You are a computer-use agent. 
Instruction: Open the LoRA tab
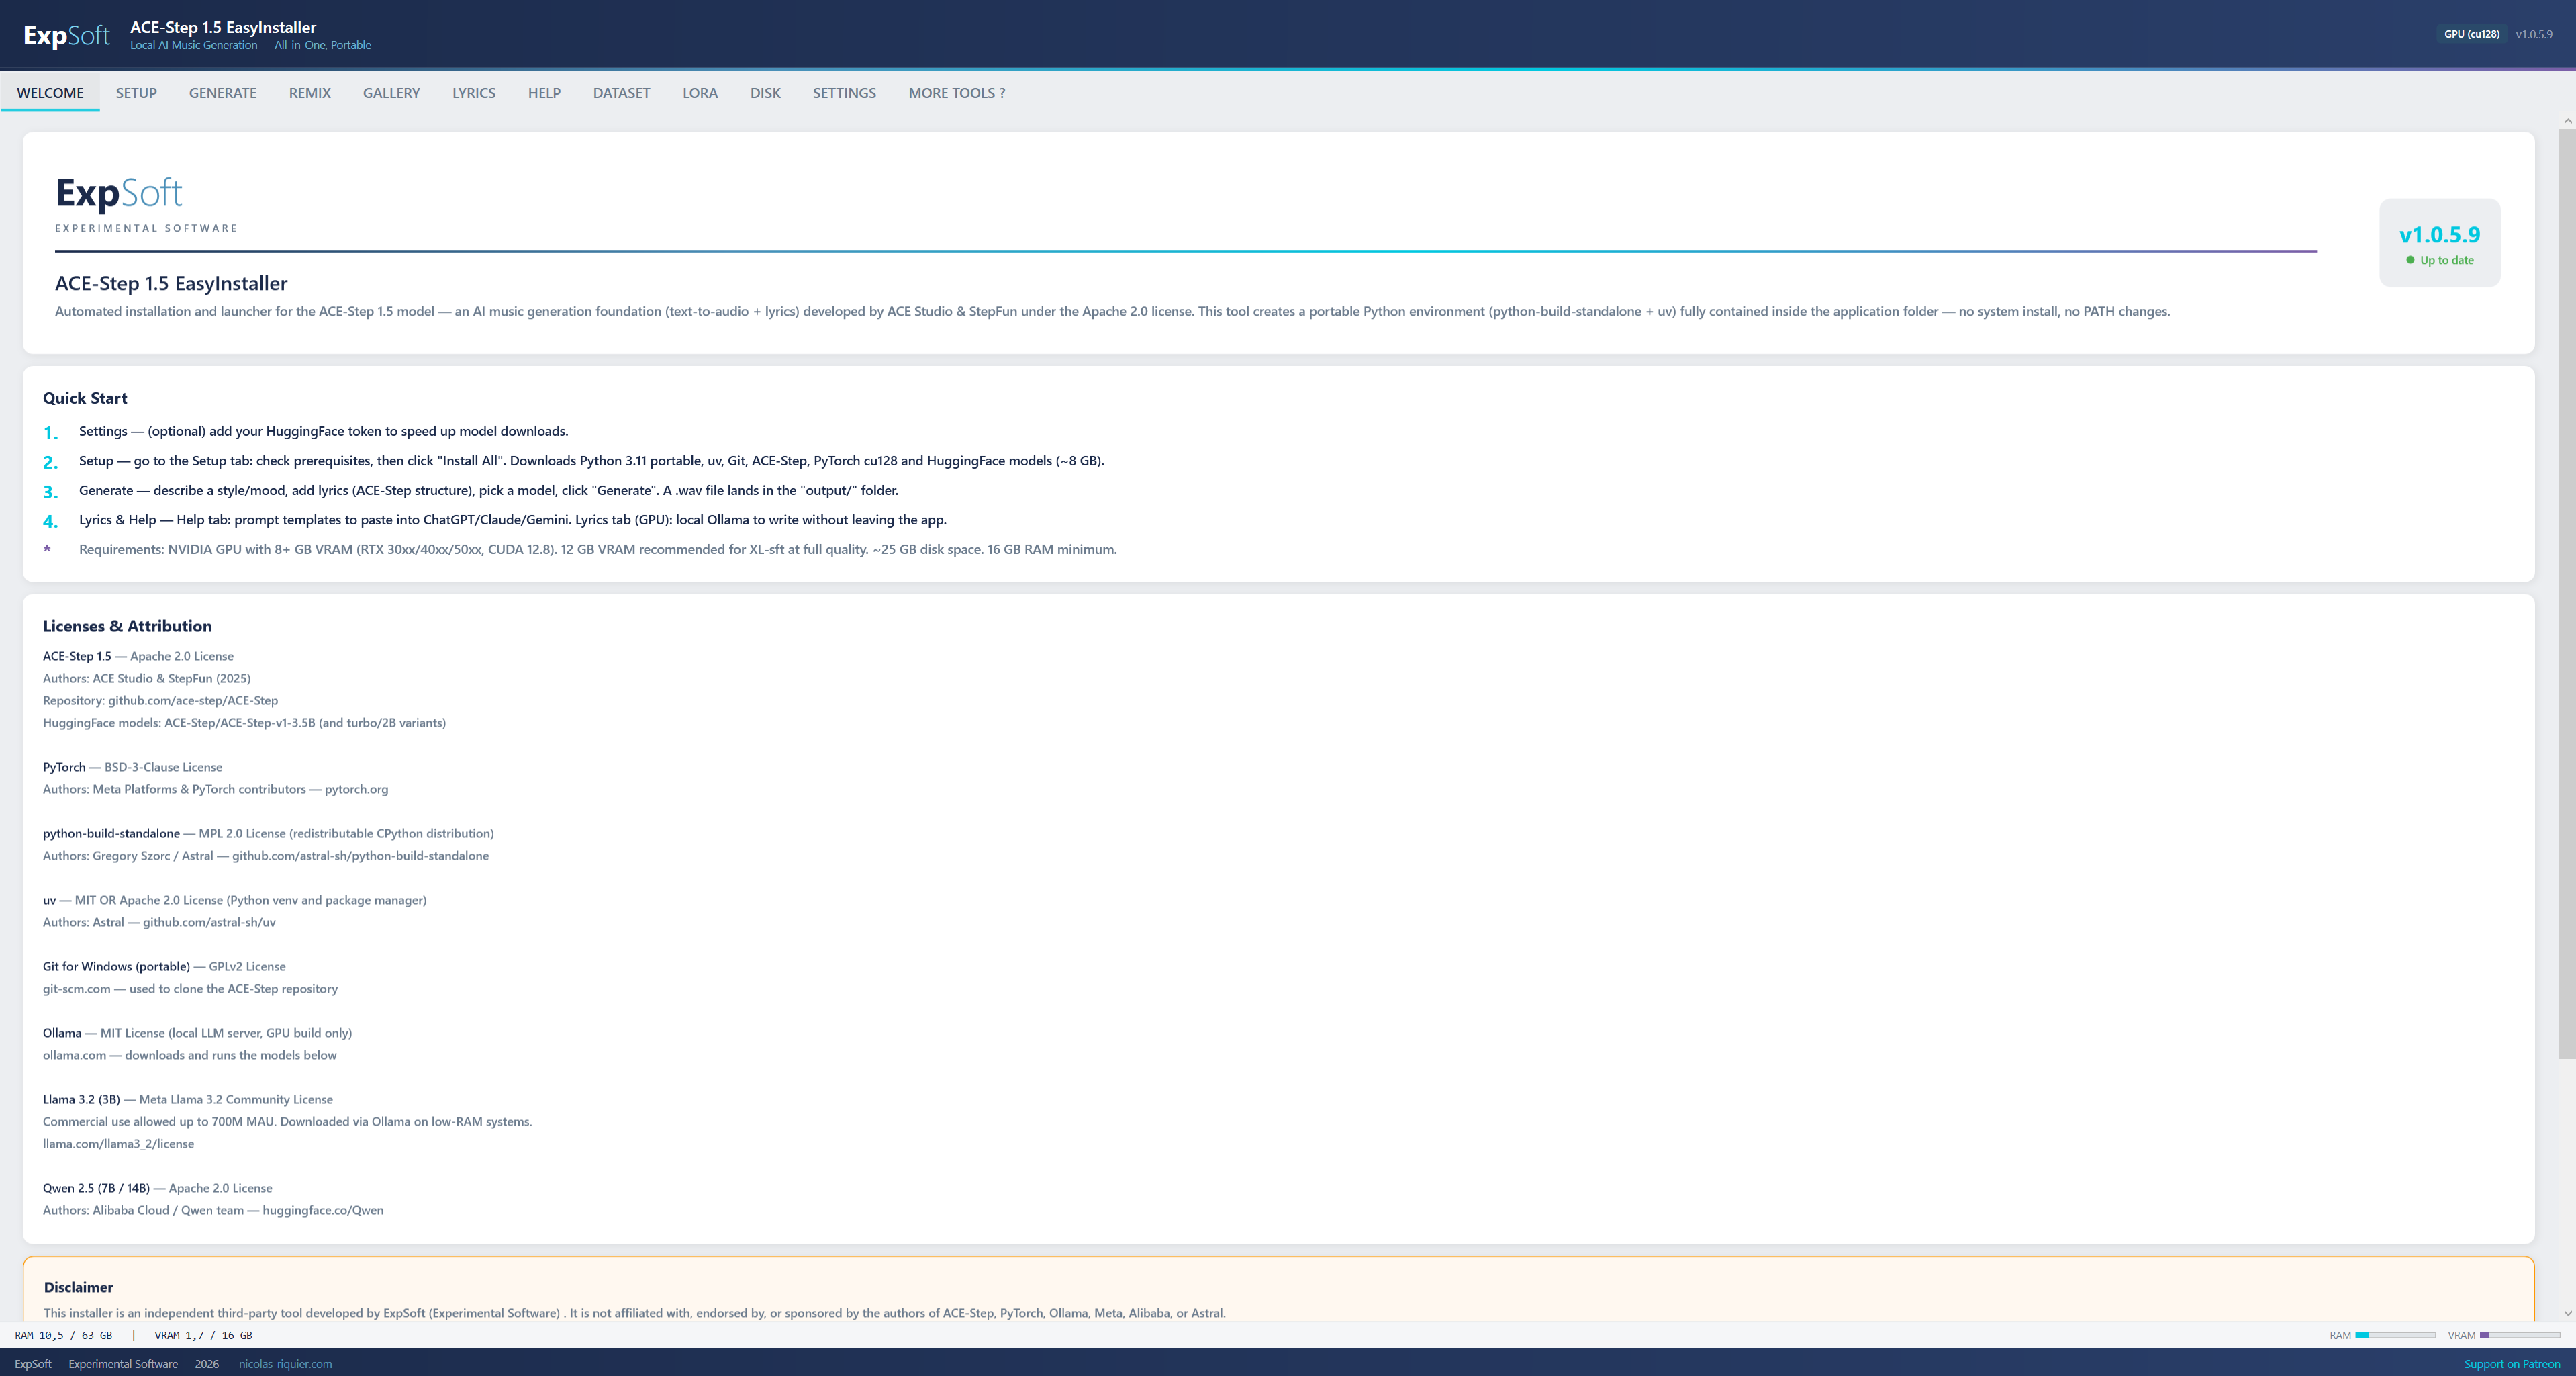tap(700, 93)
